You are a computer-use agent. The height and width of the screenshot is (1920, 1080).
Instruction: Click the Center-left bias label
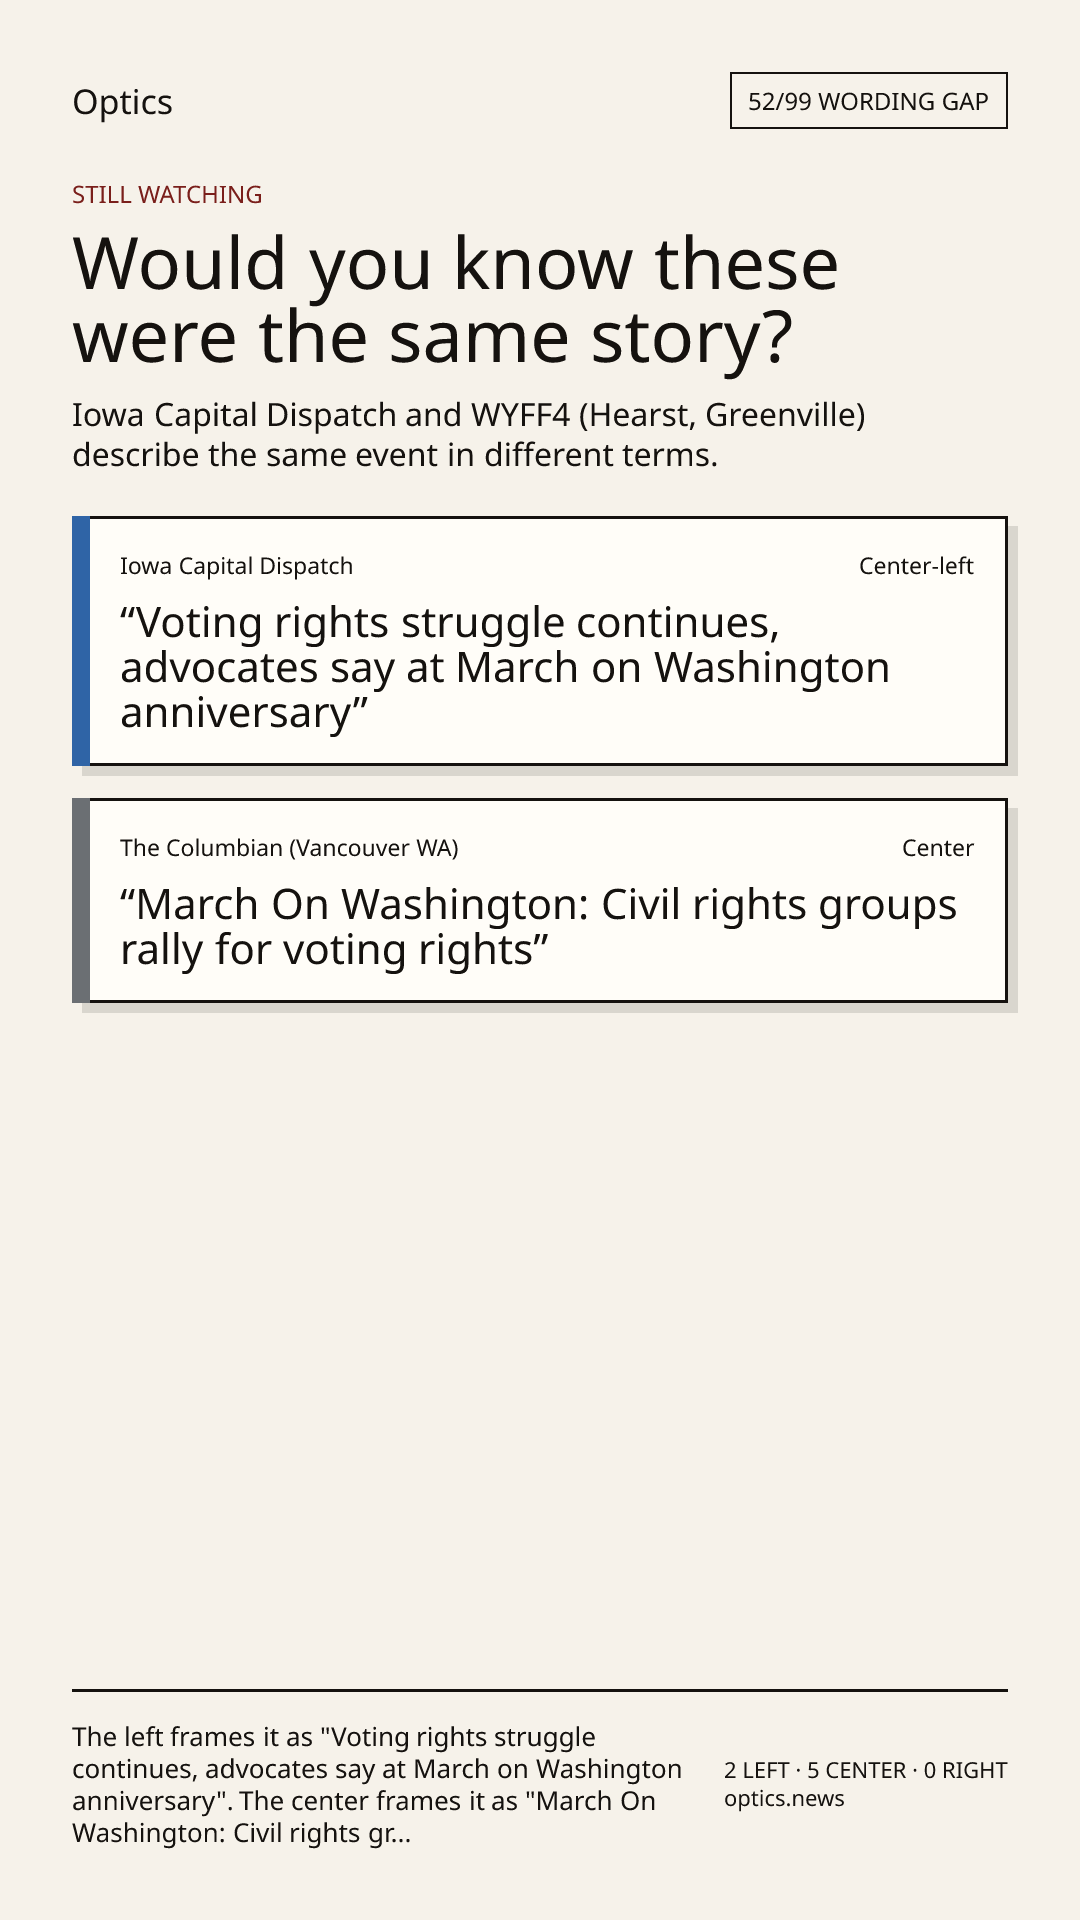(x=916, y=566)
